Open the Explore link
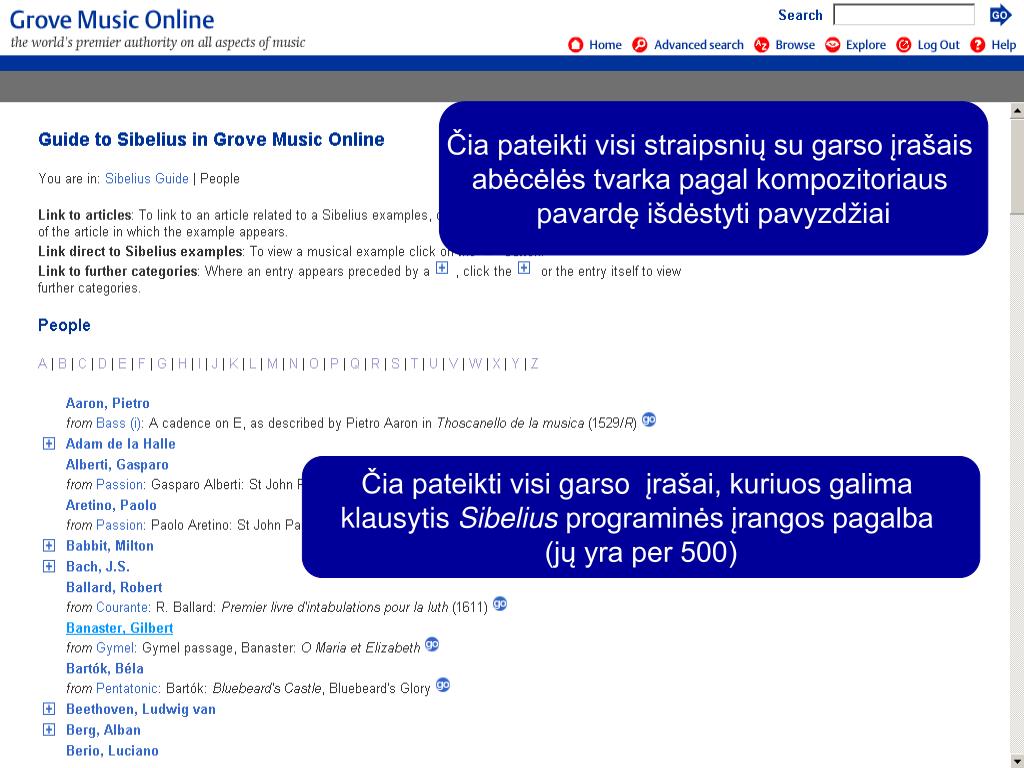This screenshot has width=1024, height=768. pos(866,45)
